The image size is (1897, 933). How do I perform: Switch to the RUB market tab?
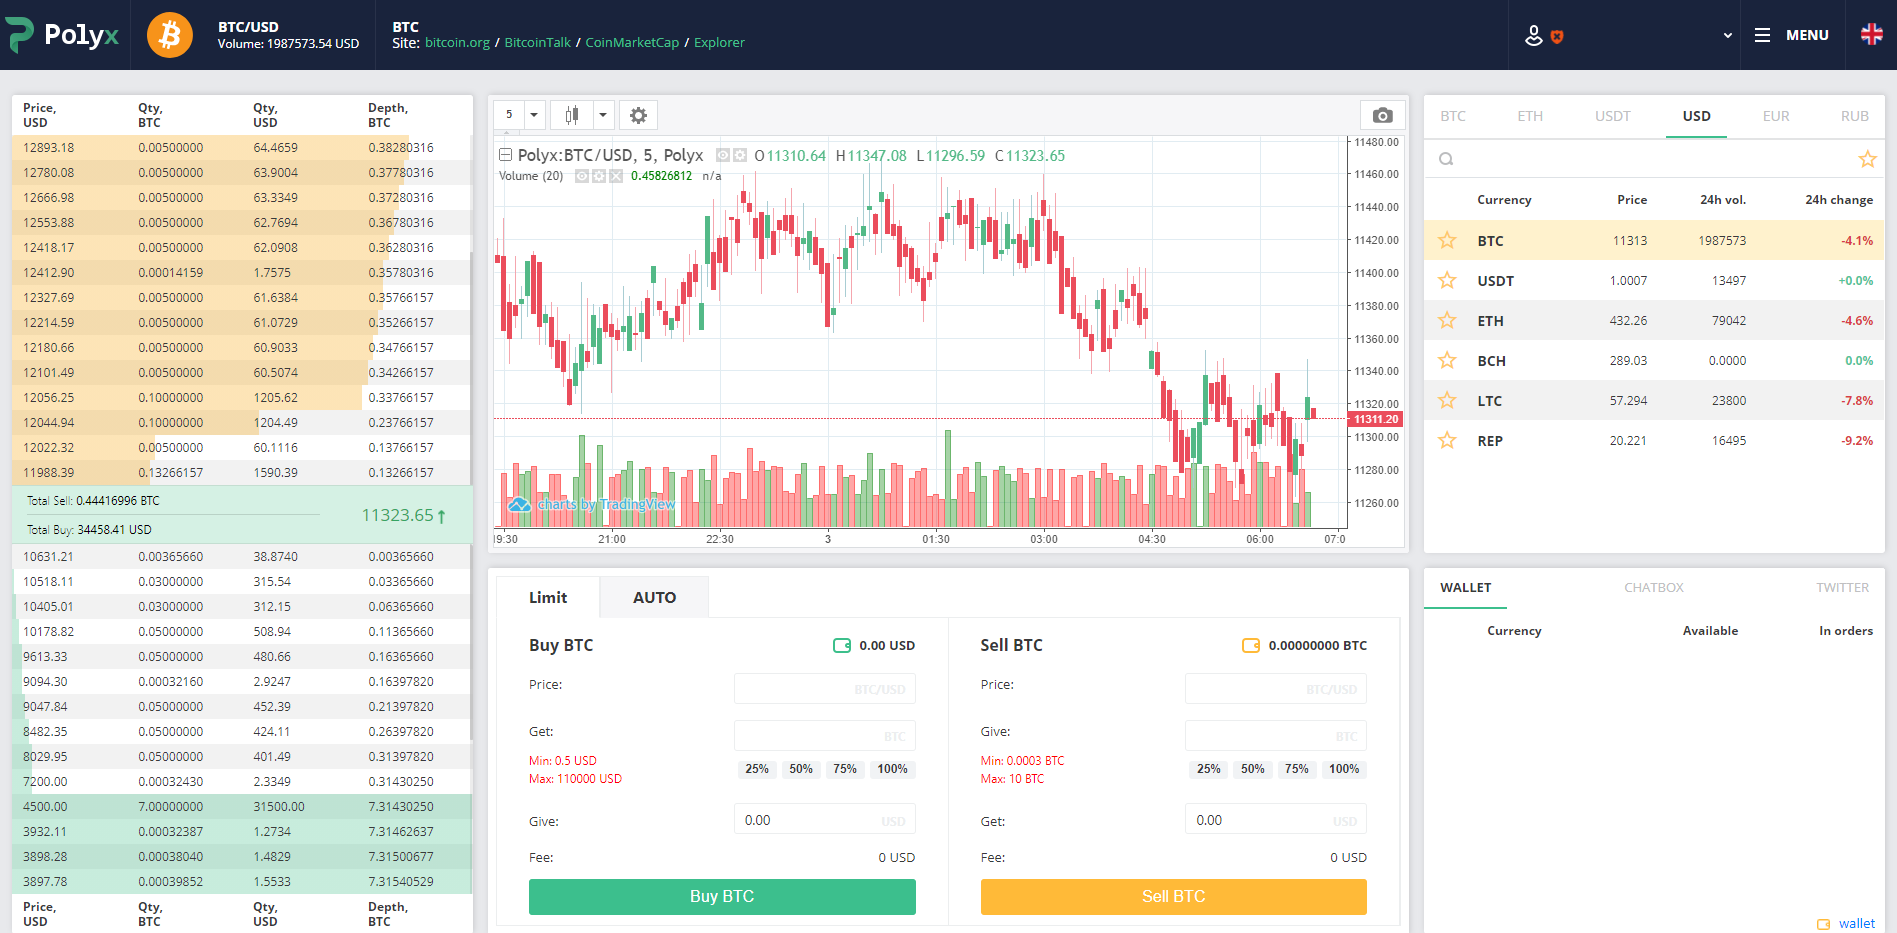point(1855,116)
